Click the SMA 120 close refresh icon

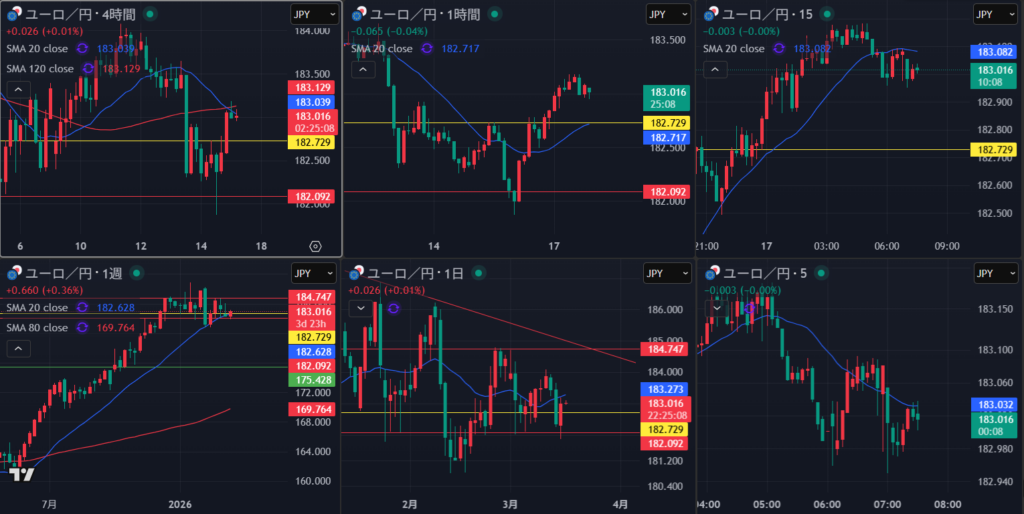coord(88,69)
